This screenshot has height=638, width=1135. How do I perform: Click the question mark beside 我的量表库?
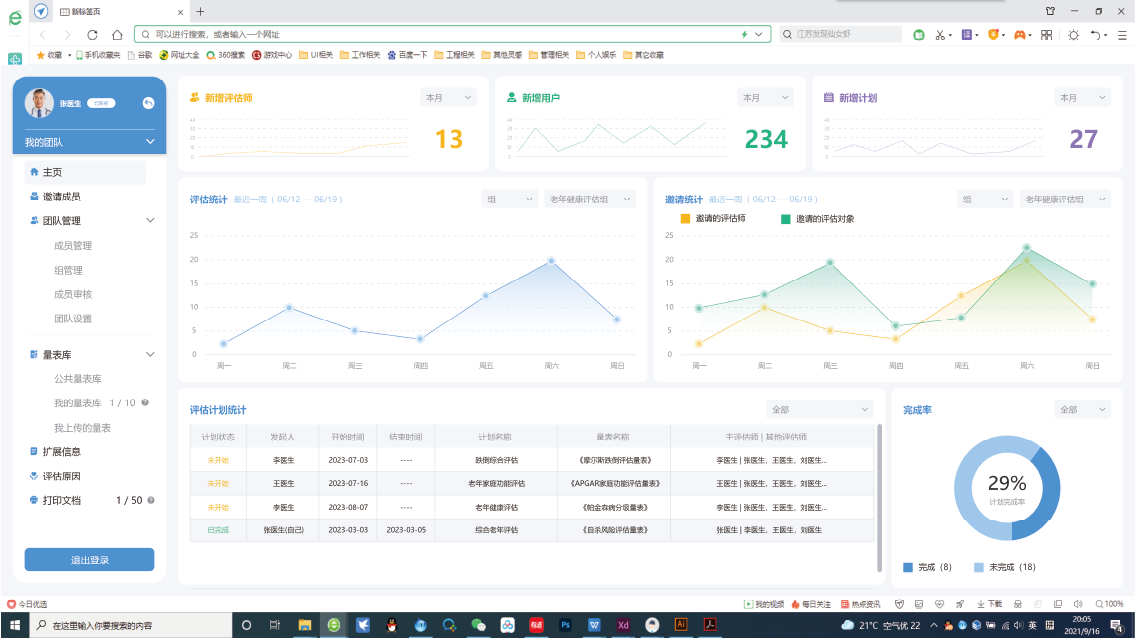[146, 403]
